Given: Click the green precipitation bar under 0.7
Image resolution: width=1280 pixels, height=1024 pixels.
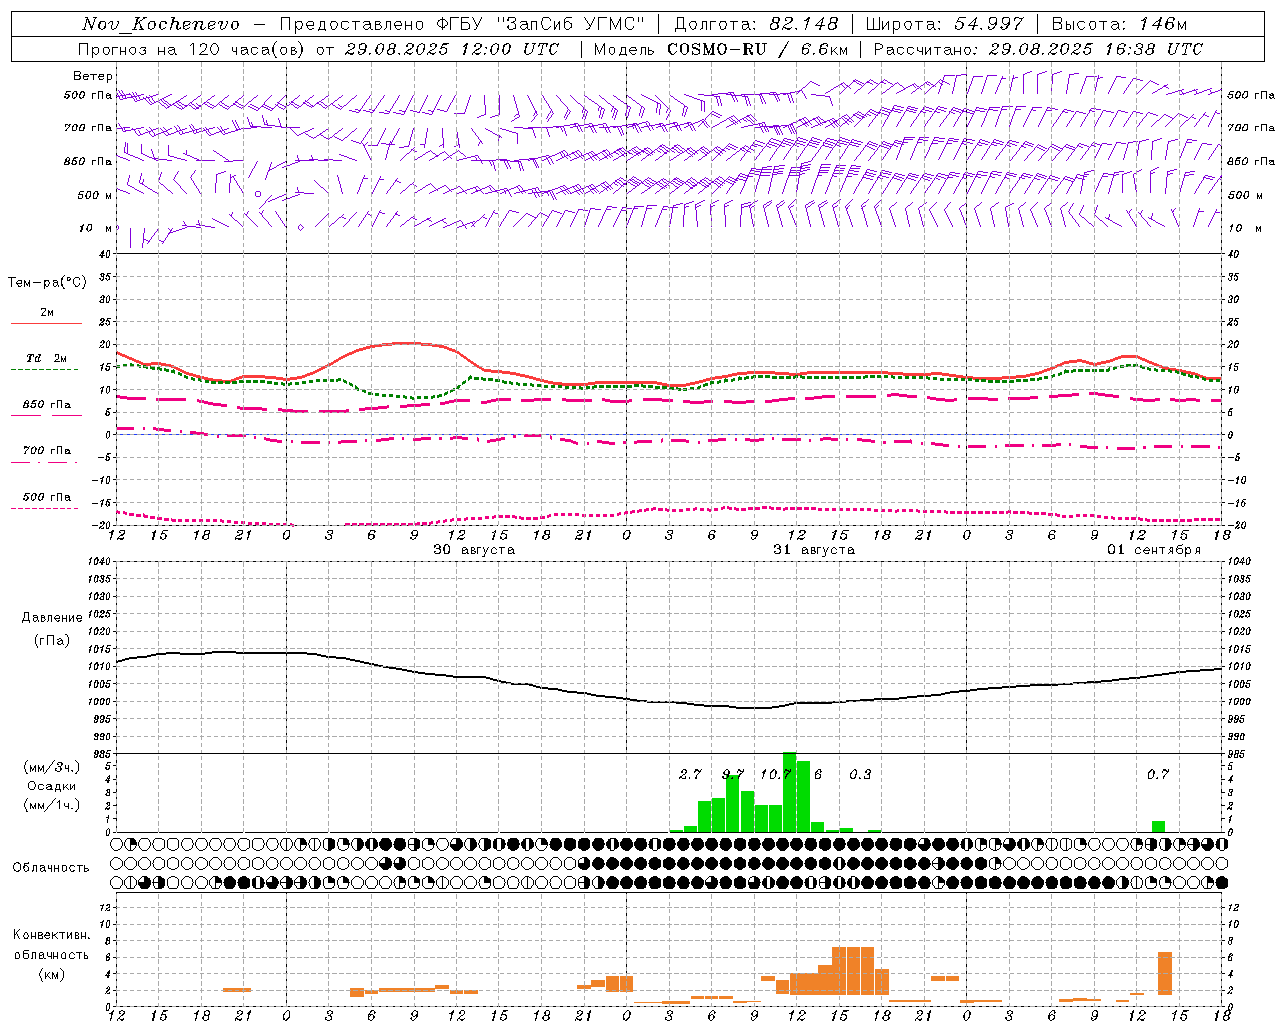Looking at the screenshot, I should (x=1158, y=826).
